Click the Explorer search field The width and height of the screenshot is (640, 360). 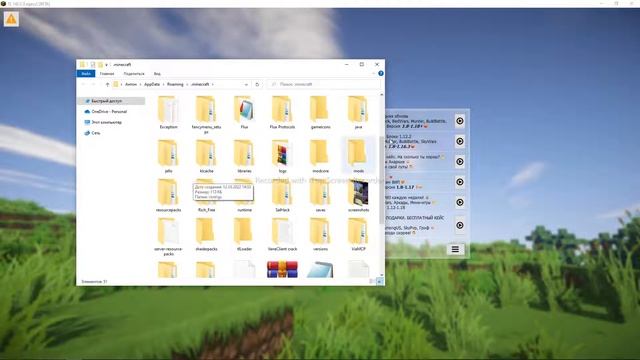click(x=324, y=84)
